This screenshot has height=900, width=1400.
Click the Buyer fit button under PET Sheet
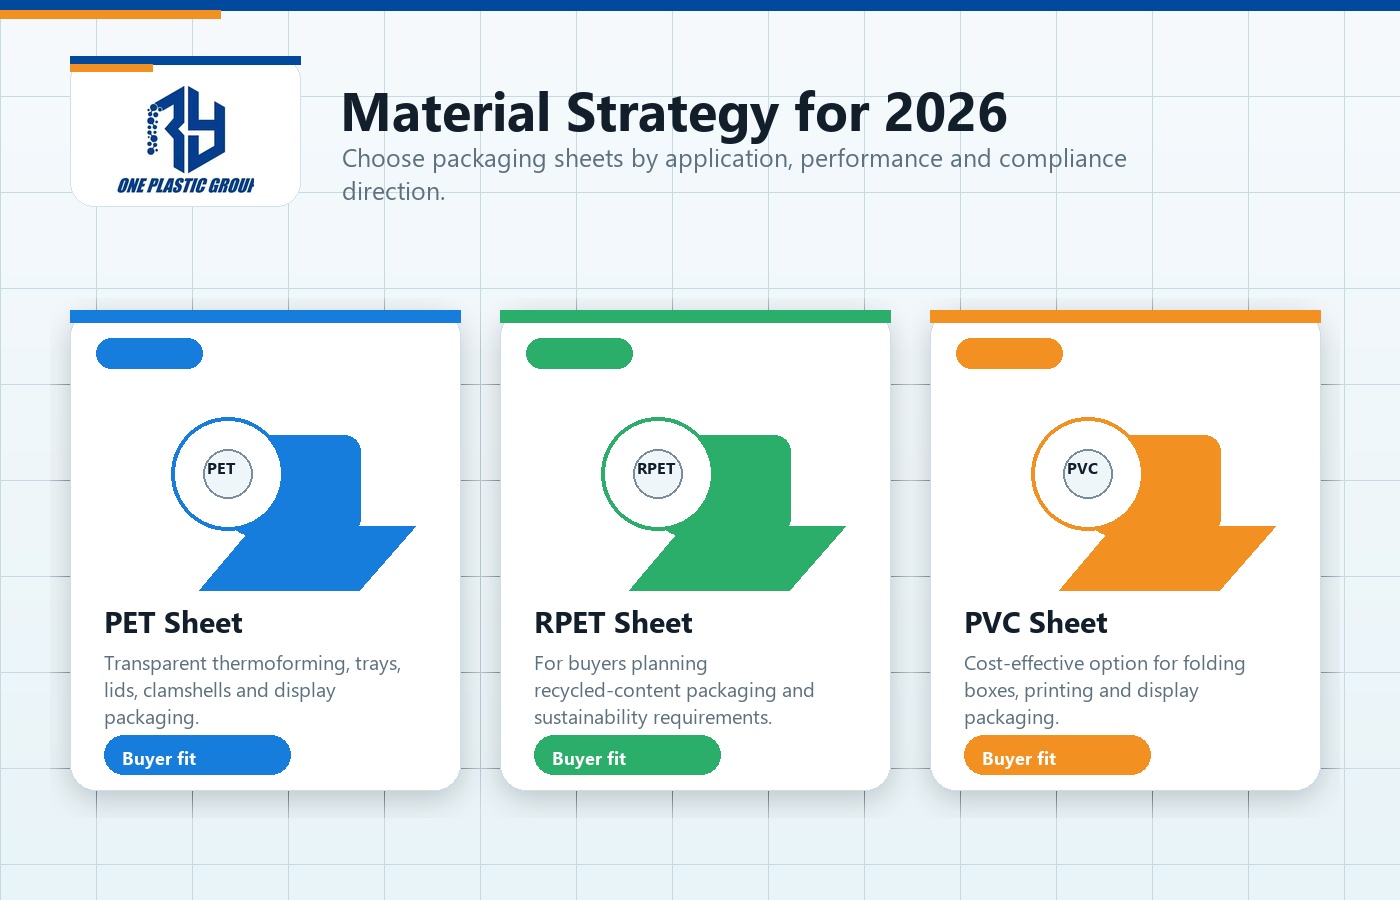(x=197, y=755)
